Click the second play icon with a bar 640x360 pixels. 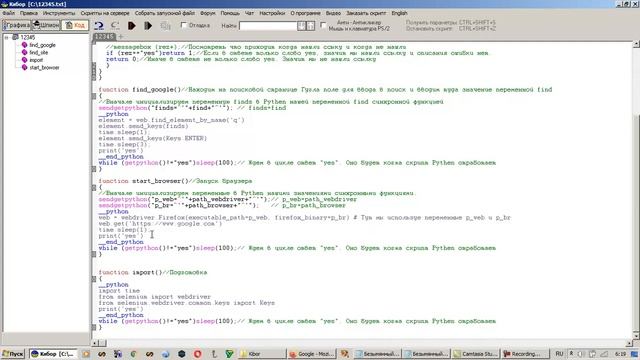click(148, 26)
